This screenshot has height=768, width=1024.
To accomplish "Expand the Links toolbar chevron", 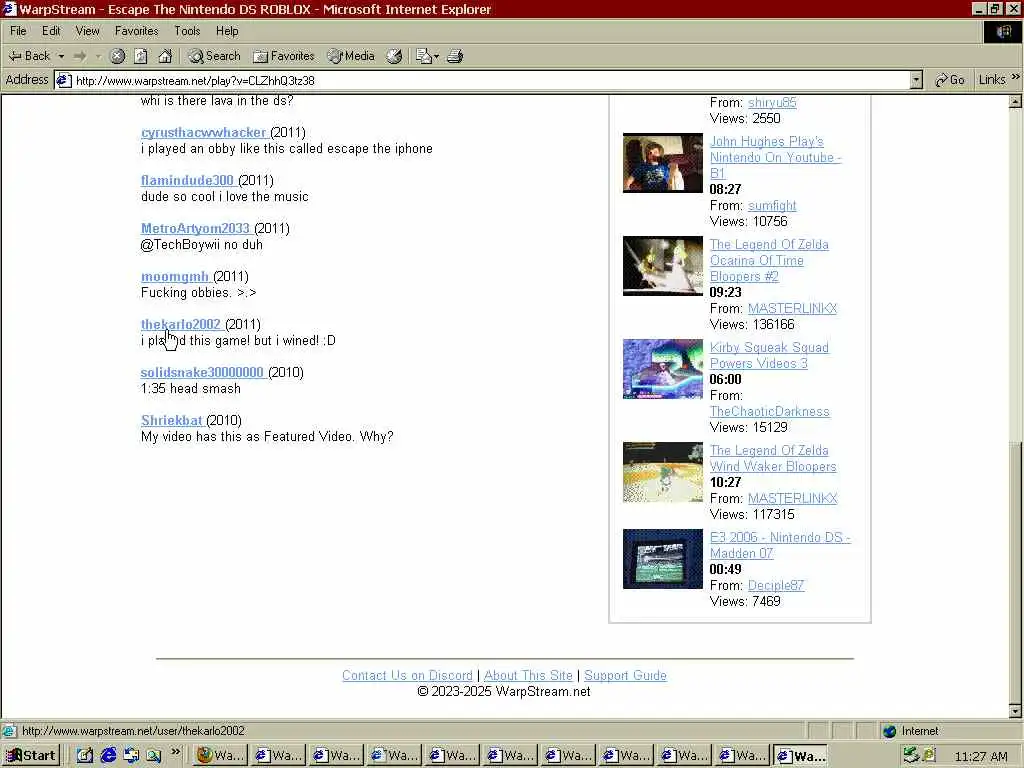I will point(1016,77).
